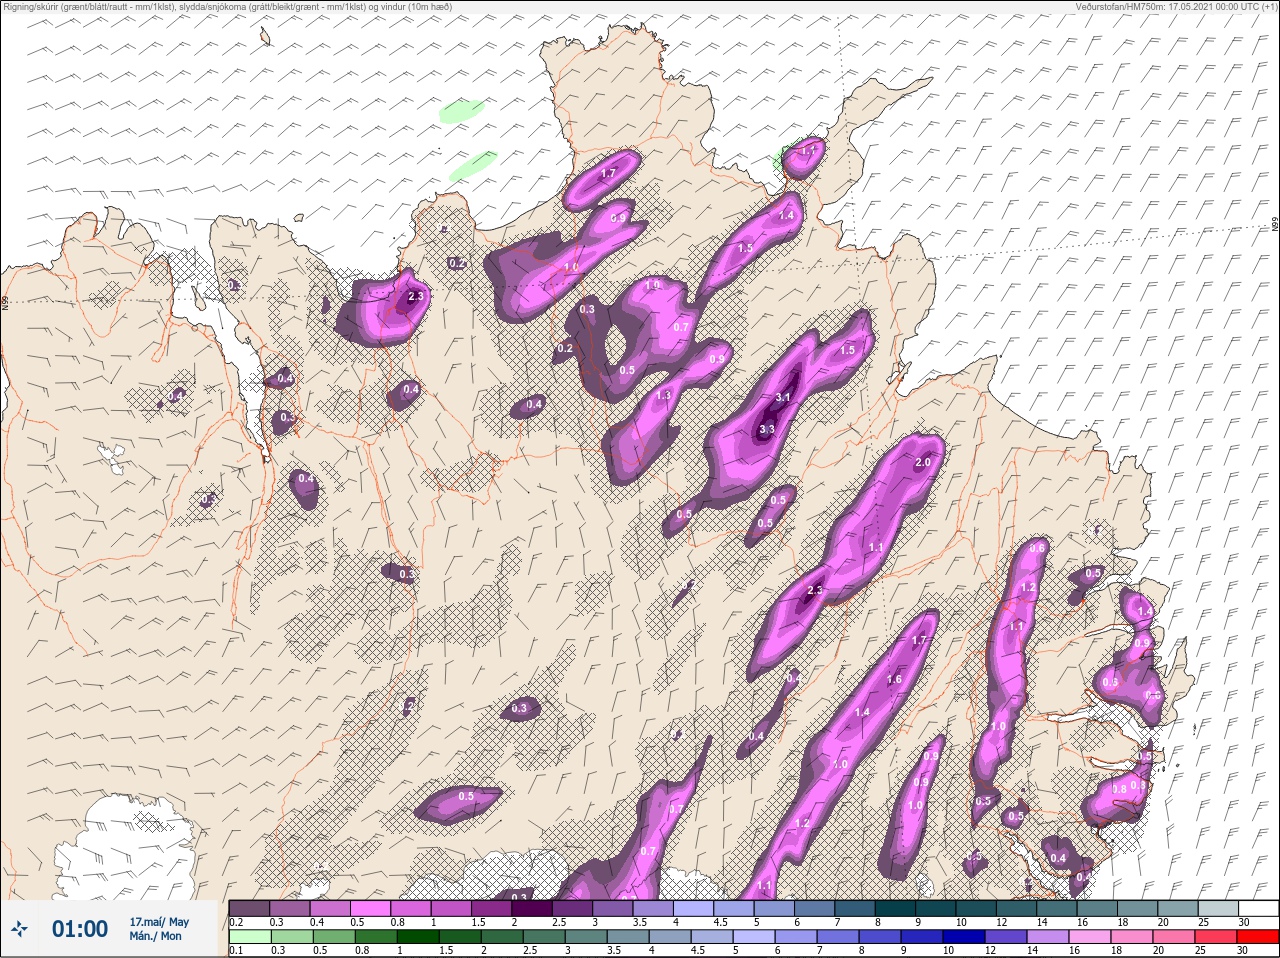
Task: Select the upper-row legend swatch between 8 and 9
Action: point(897,909)
